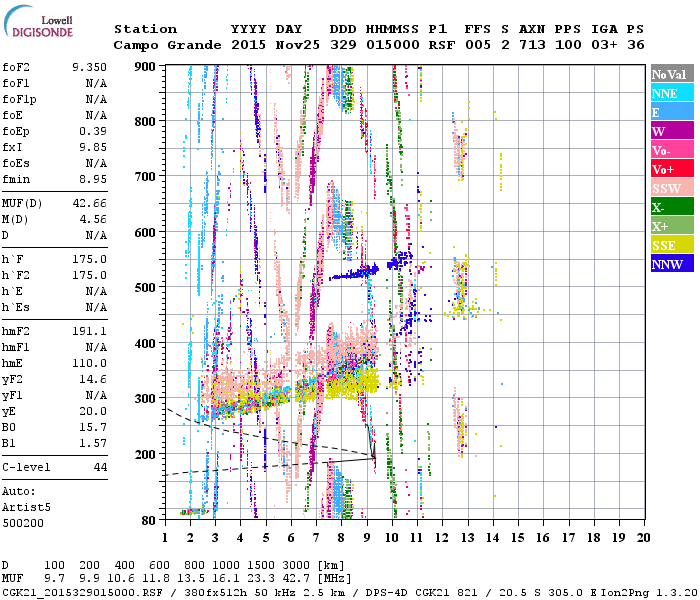Click the CGK21_2015329015000.RSF file name
This screenshot has height=600, width=700.
point(82,592)
